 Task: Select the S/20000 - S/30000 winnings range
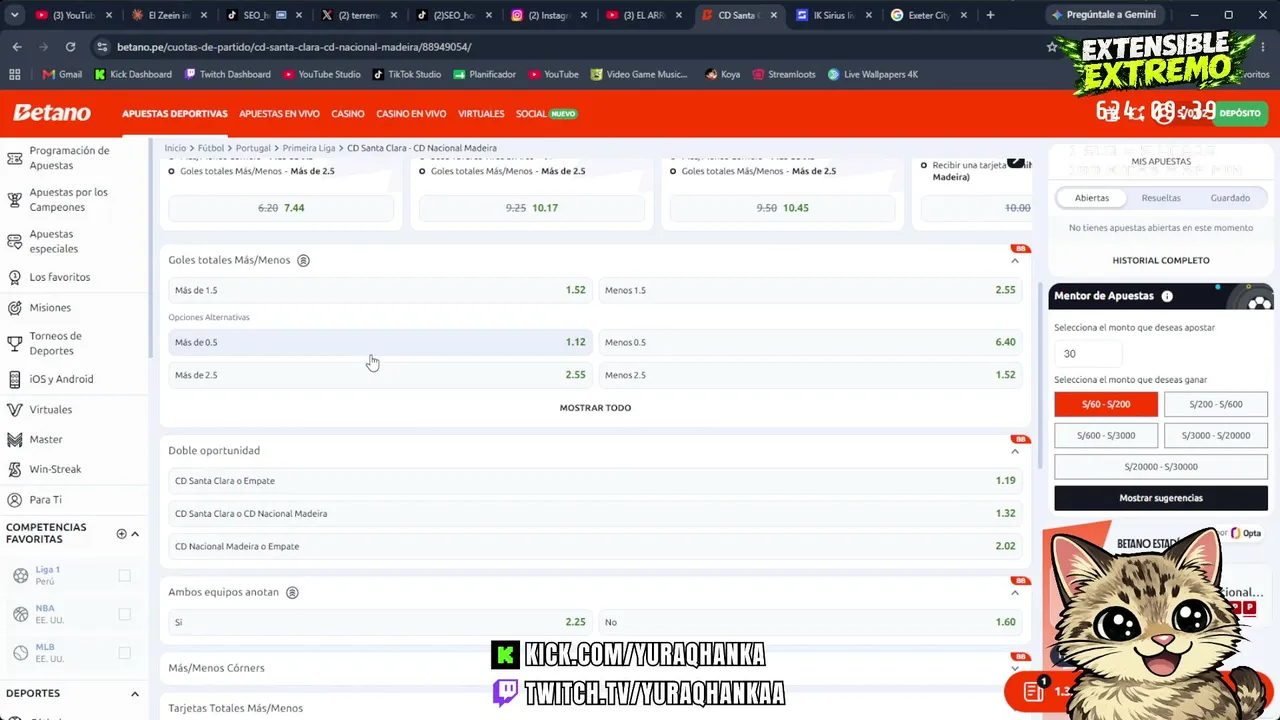coord(1161,467)
